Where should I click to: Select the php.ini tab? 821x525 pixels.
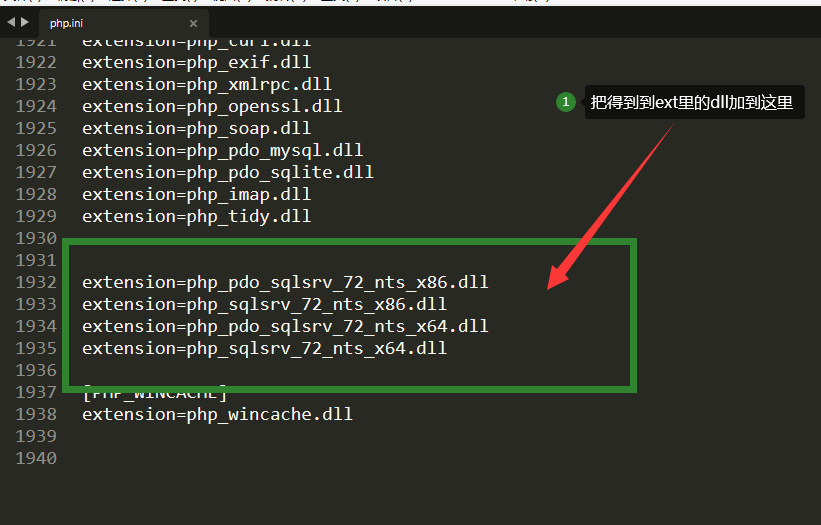pos(66,23)
